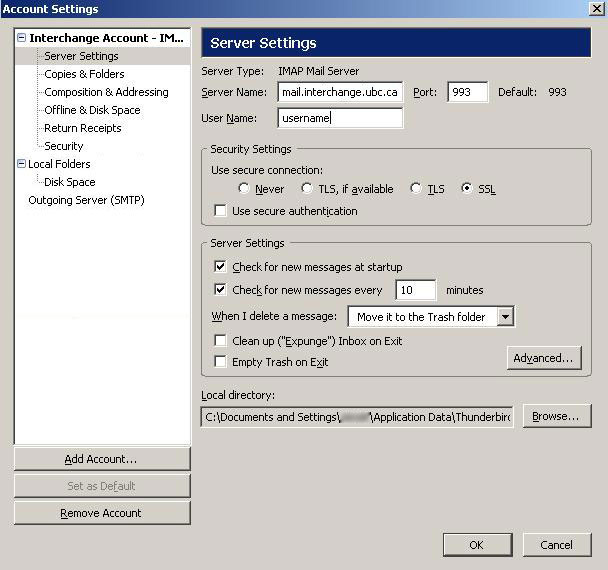Select the TLS radio button

[x=416, y=189]
